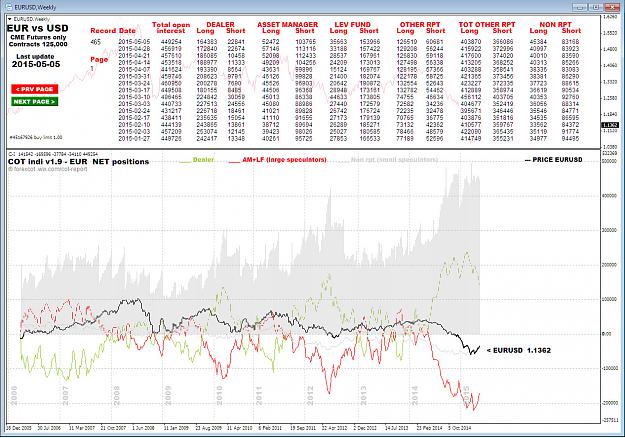
Task: Click the buy limit 1.00 order label
Action: (x=36, y=137)
